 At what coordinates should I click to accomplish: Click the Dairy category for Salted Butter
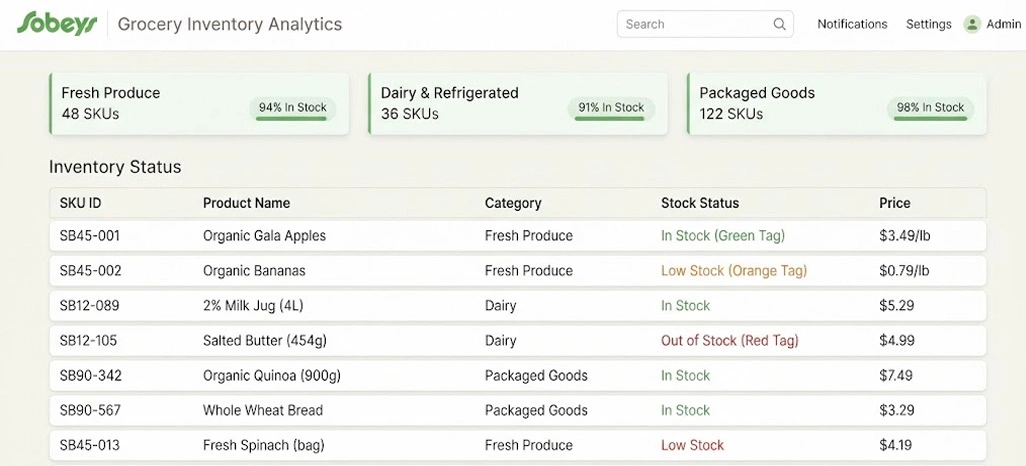[501, 340]
